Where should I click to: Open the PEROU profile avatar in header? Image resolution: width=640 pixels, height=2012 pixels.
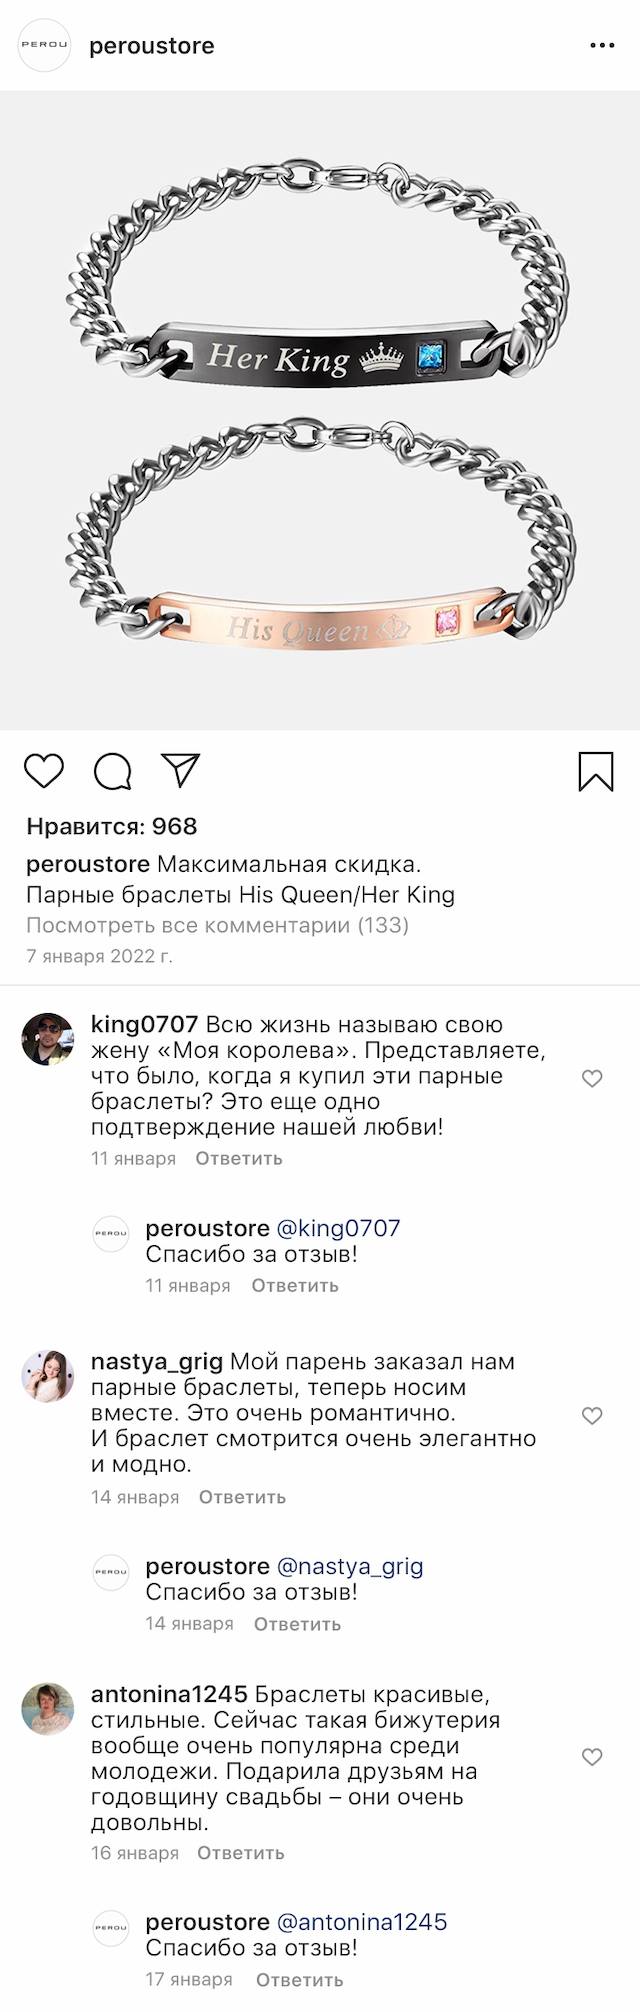click(x=45, y=46)
